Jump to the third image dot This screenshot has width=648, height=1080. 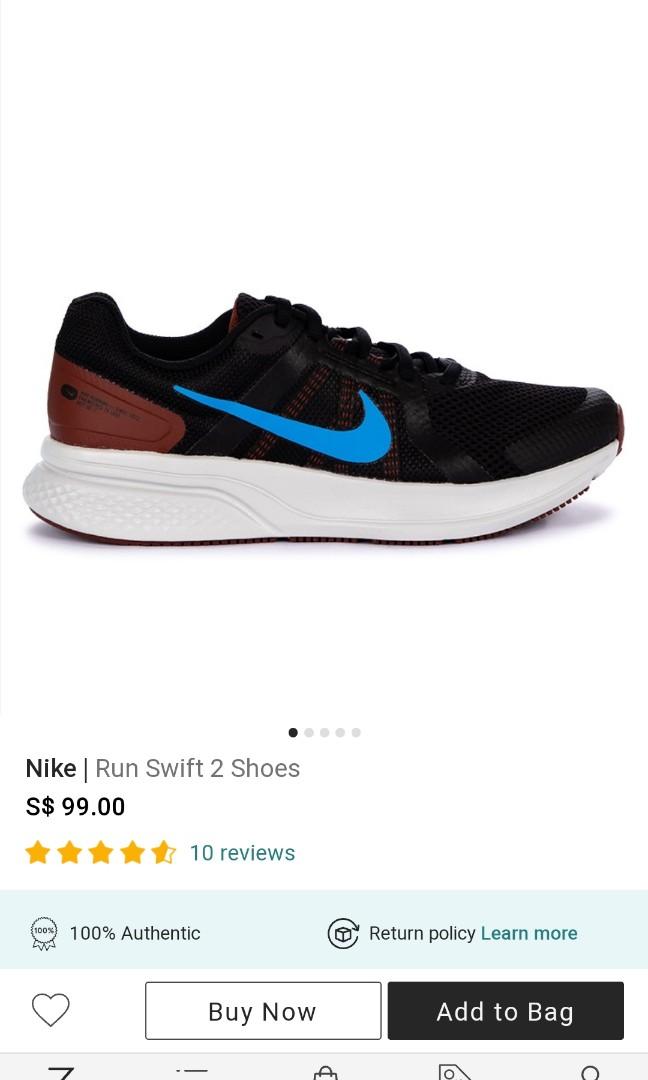pos(324,732)
